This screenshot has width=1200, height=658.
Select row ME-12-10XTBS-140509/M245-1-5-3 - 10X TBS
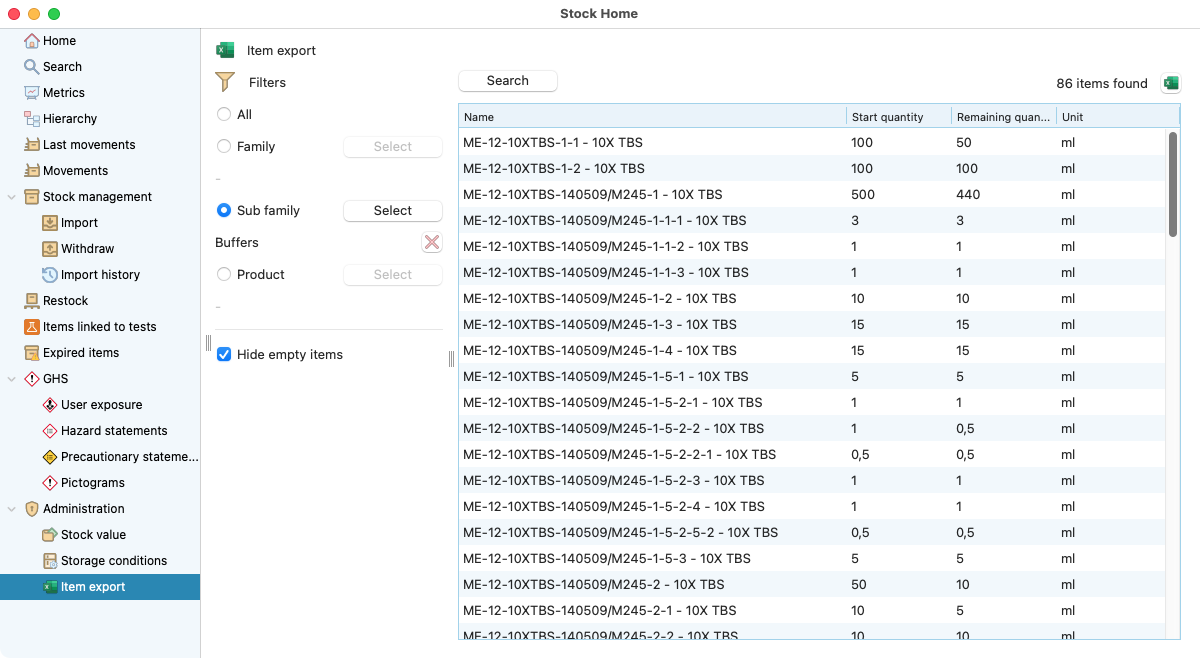tap(812, 559)
